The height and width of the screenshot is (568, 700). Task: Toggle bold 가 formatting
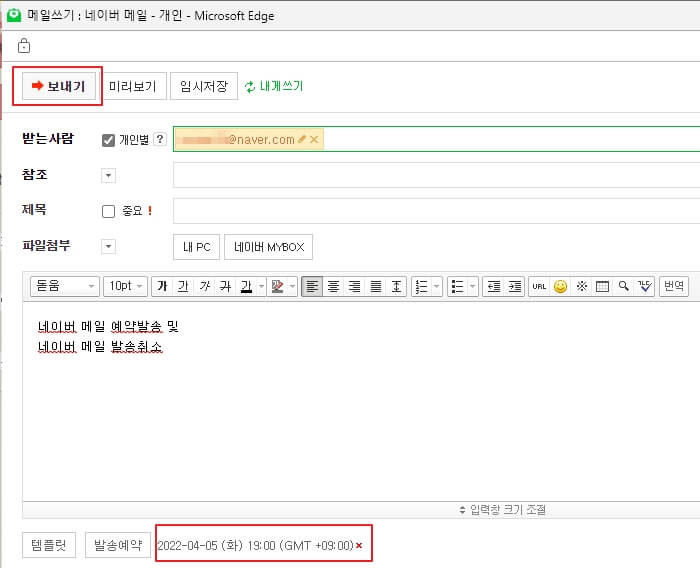click(162, 286)
